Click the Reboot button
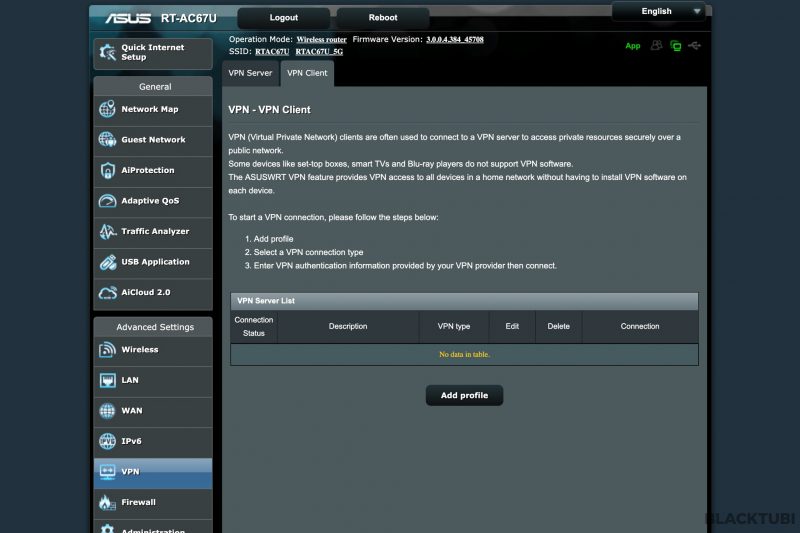 point(383,18)
